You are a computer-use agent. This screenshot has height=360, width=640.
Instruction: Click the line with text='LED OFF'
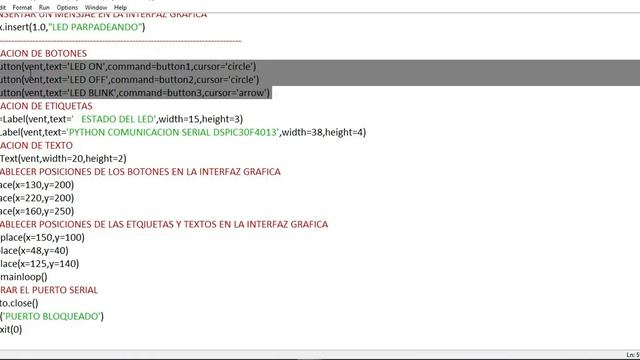[129, 80]
